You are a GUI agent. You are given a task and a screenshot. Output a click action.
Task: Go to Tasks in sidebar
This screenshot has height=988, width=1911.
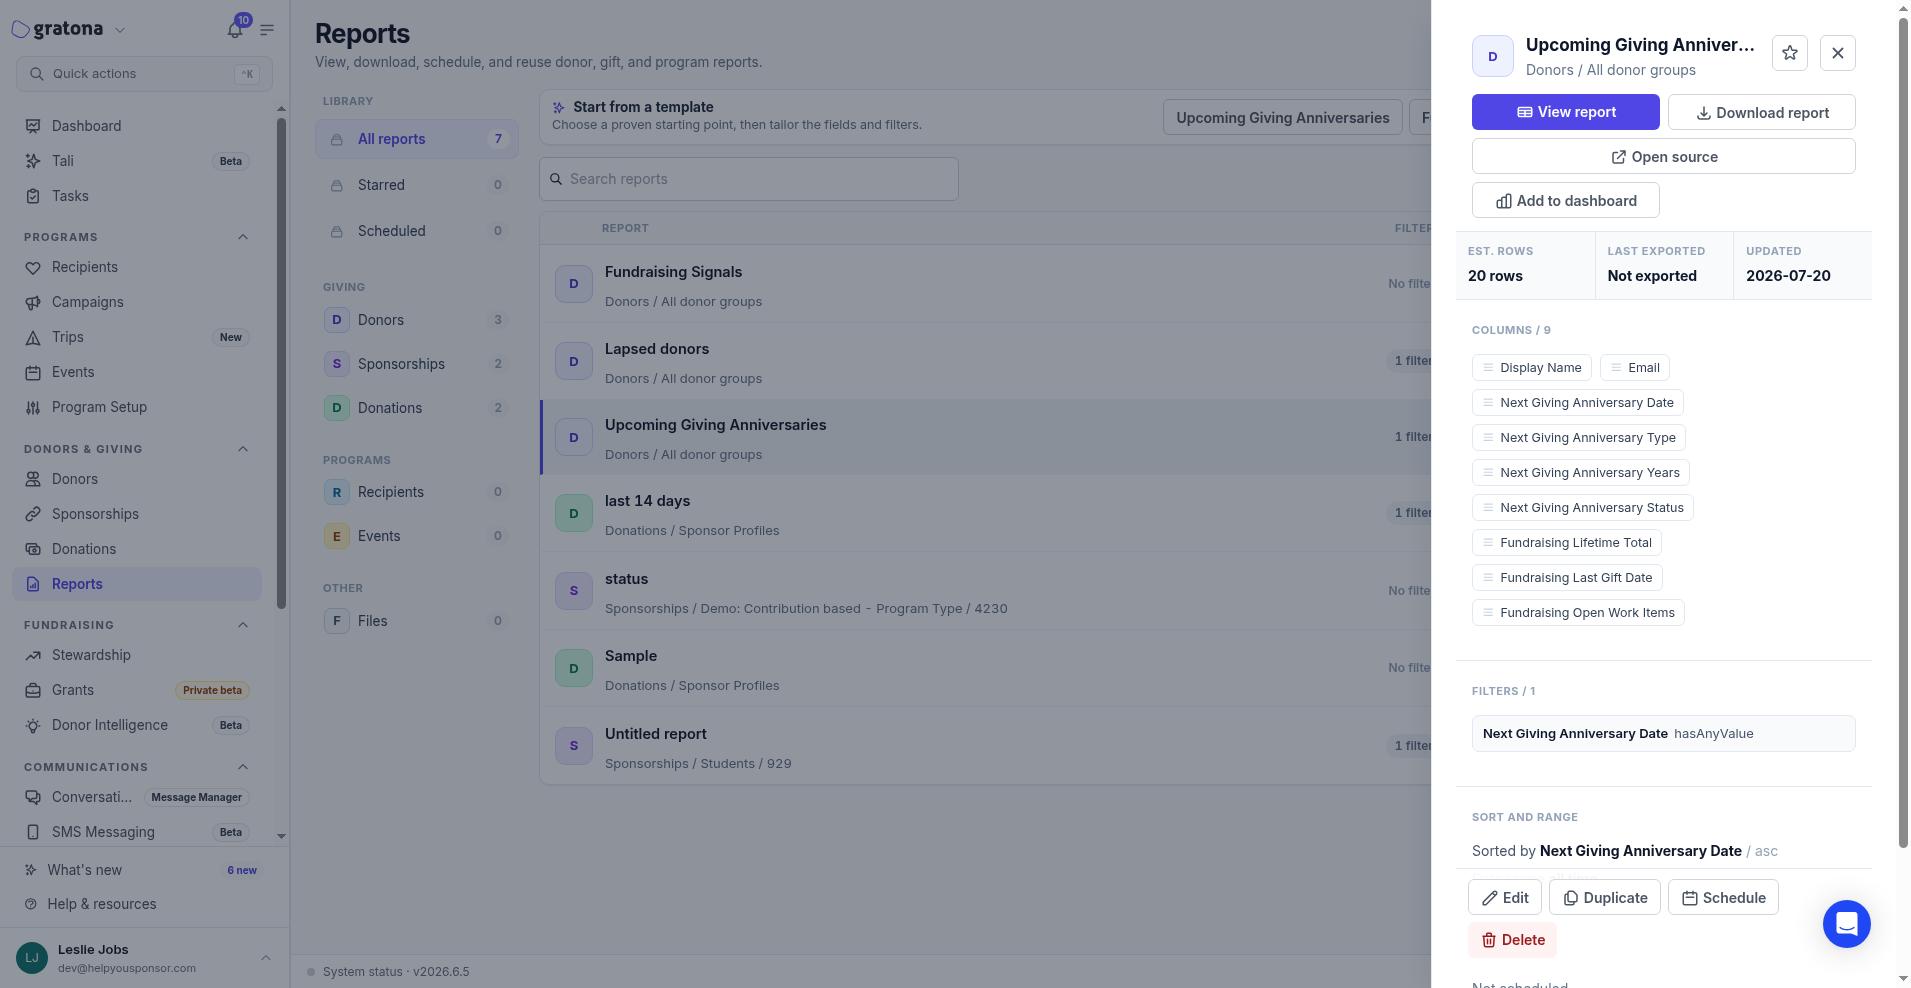point(137,196)
